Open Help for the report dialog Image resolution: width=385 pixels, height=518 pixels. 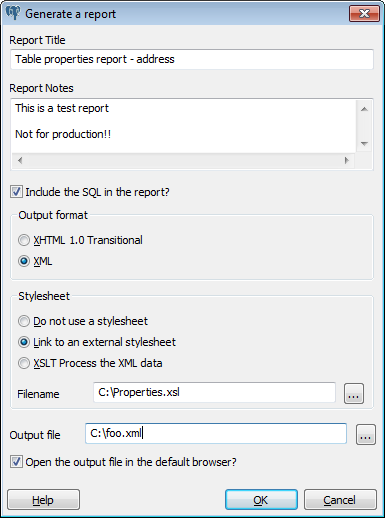pos(43,500)
